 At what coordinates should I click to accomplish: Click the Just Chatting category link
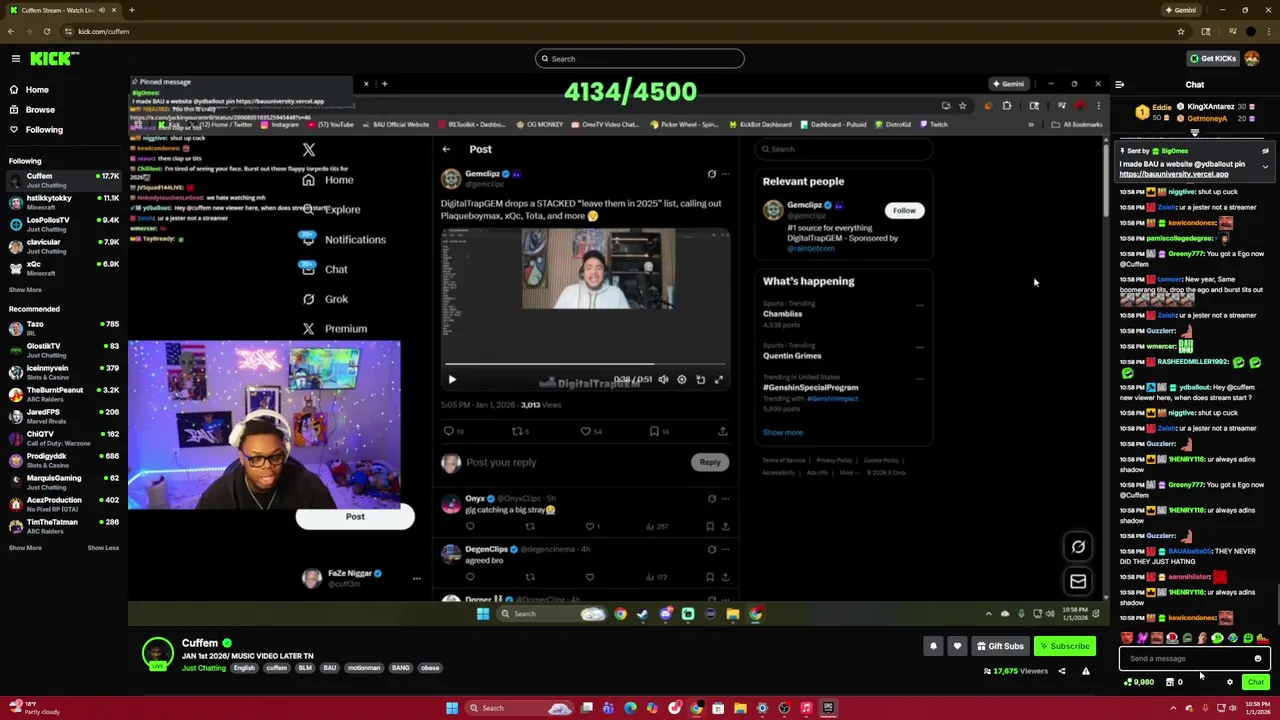[204, 668]
